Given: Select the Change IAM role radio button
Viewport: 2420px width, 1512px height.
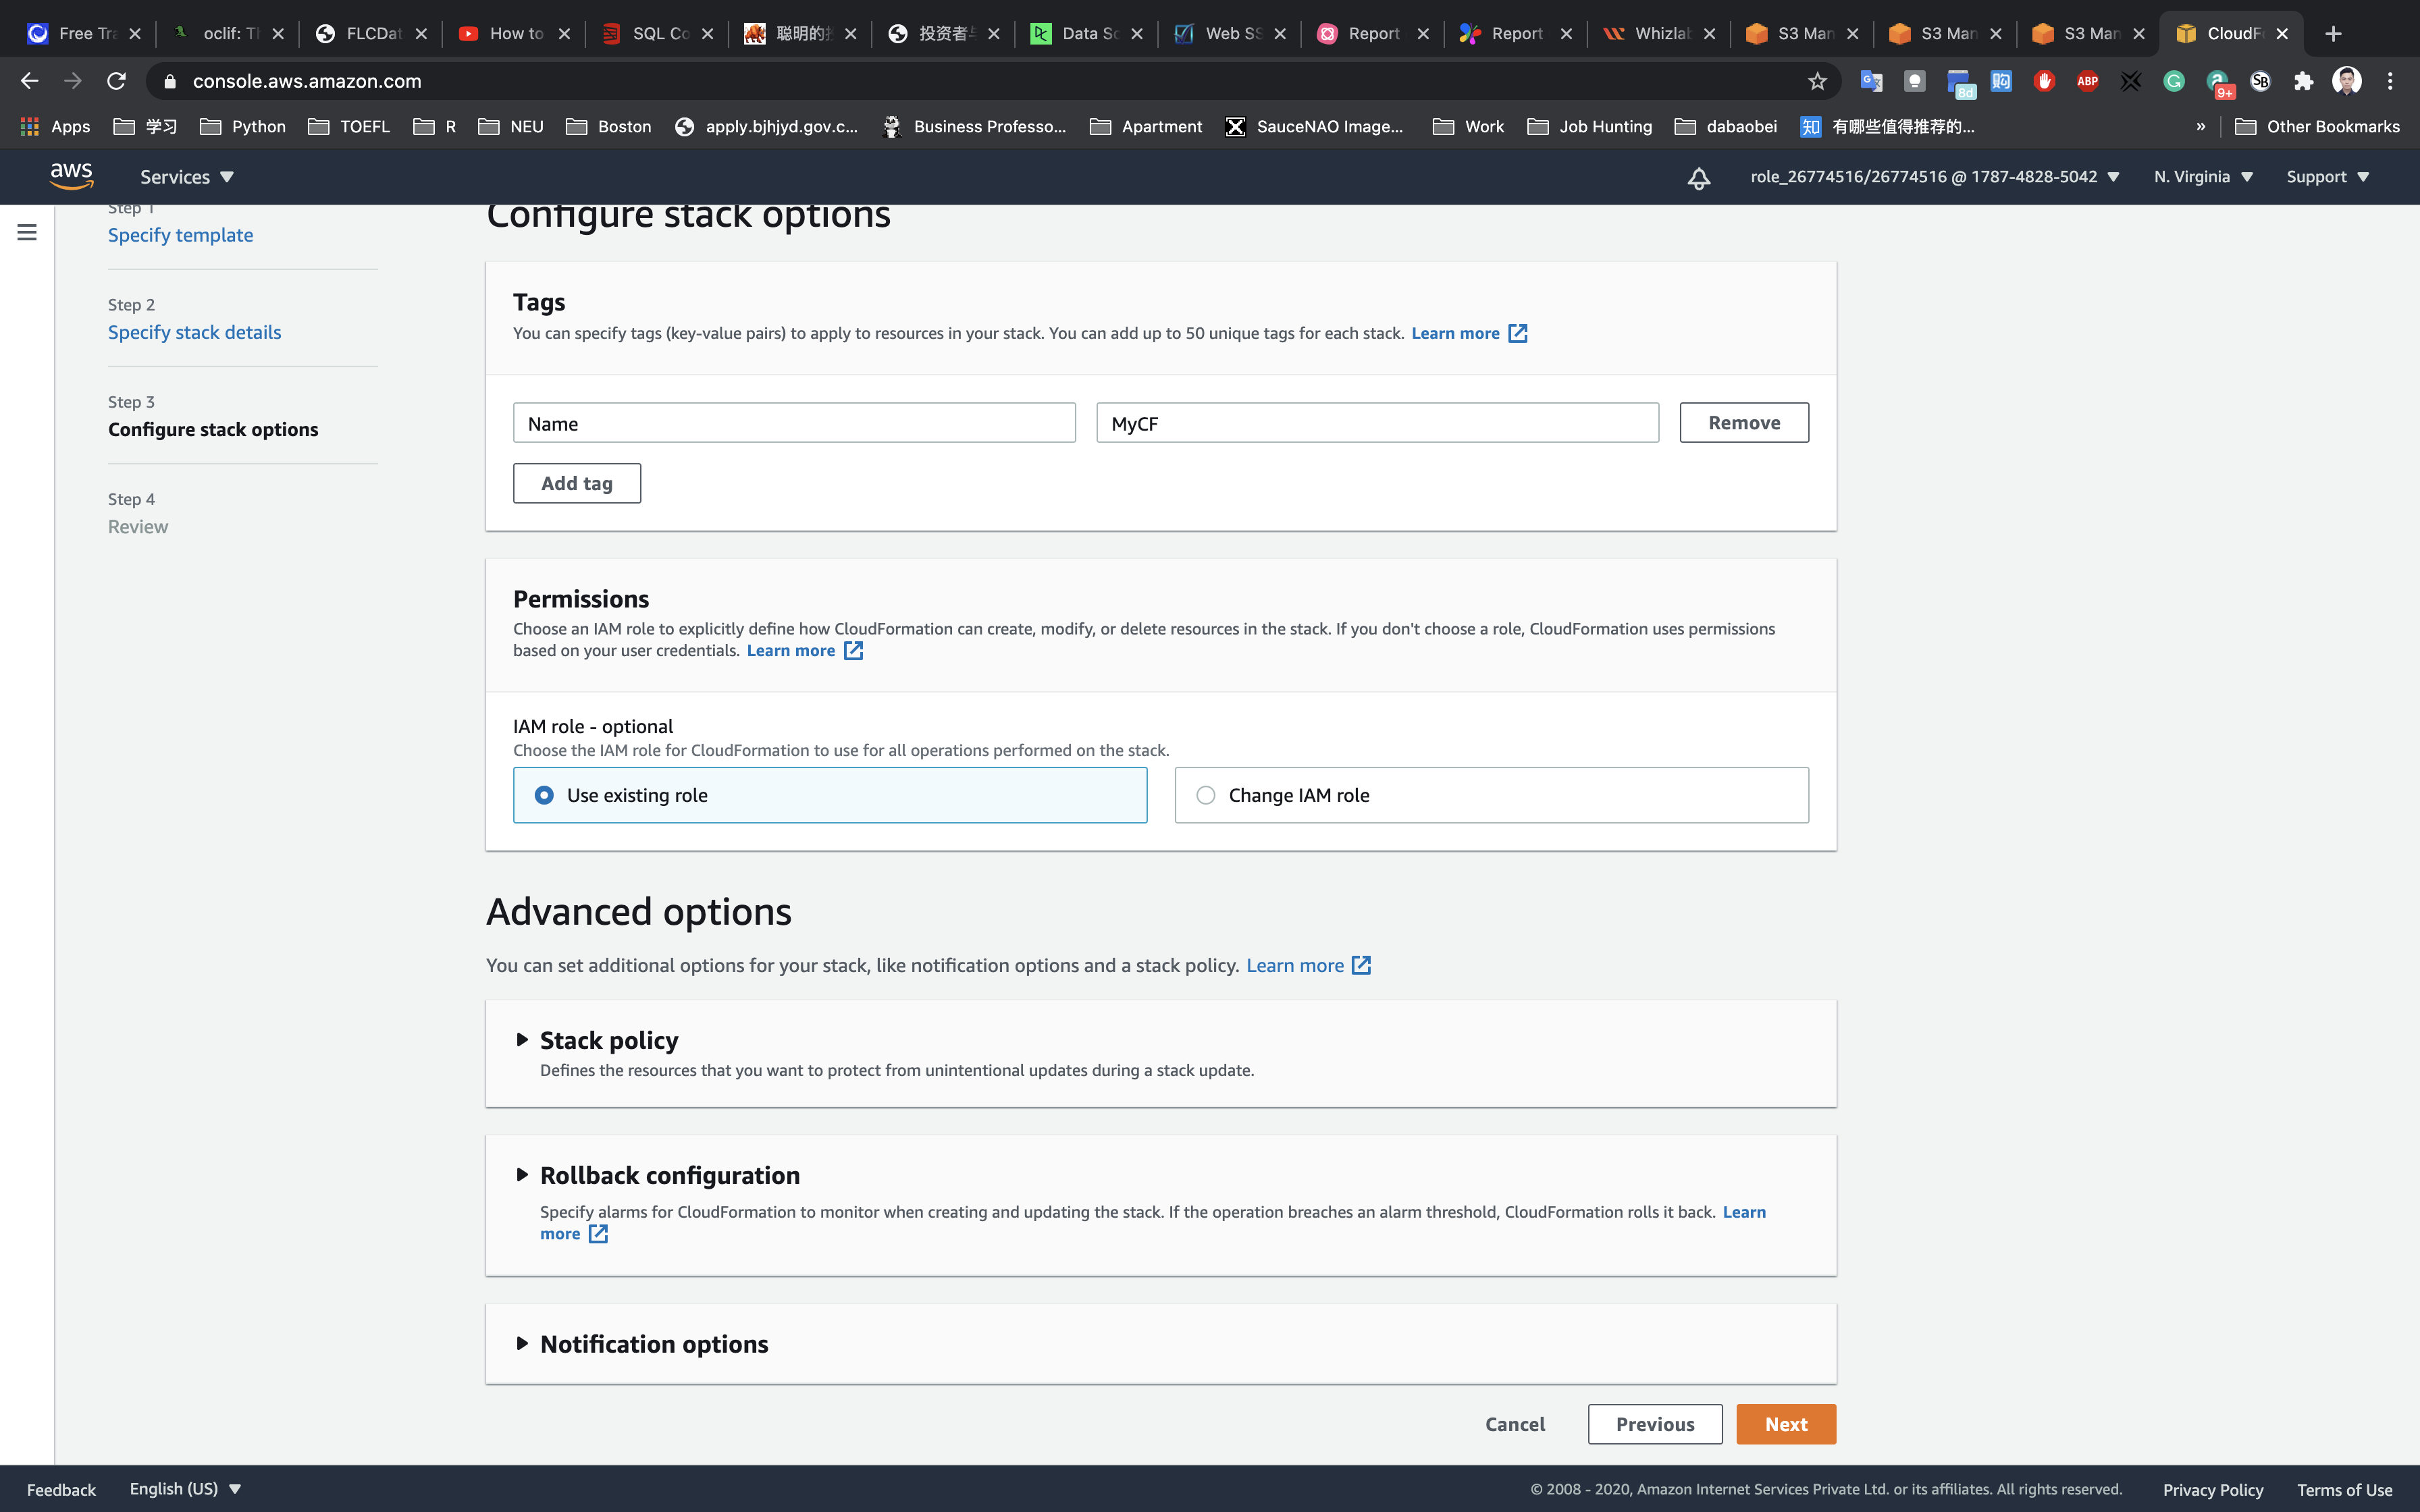Looking at the screenshot, I should coord(1206,795).
